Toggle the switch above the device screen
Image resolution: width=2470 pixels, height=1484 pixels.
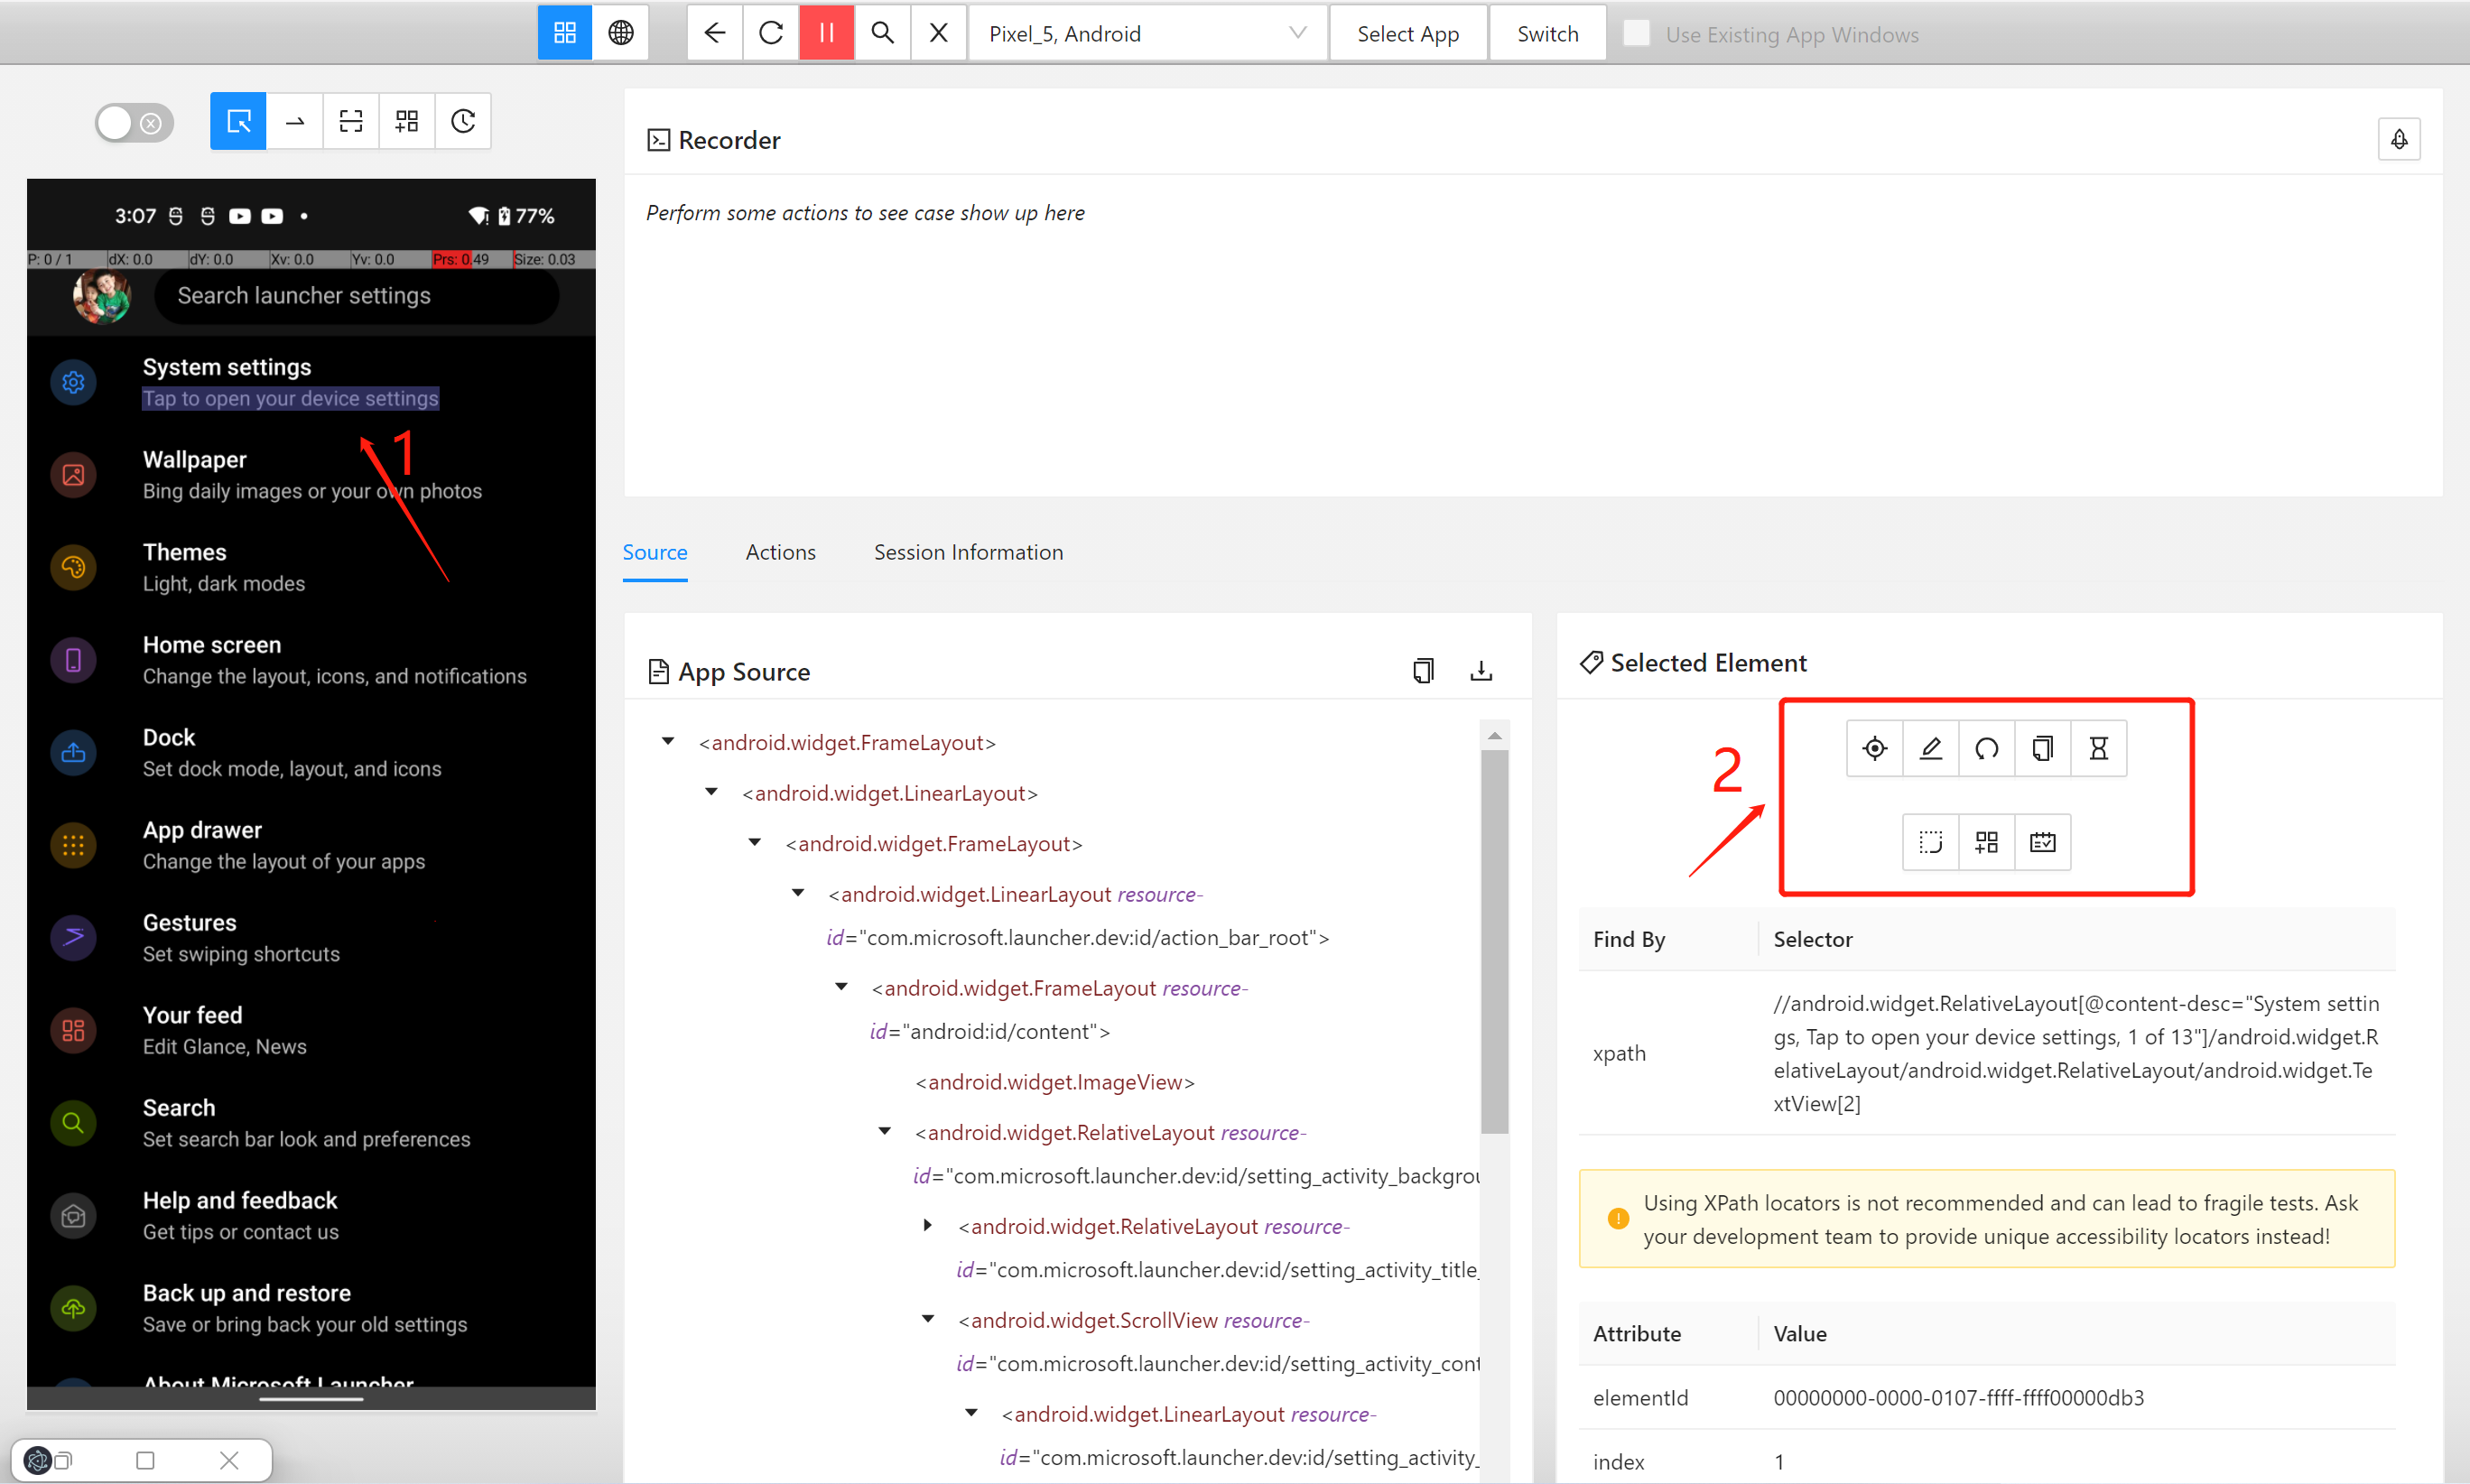coord(134,123)
